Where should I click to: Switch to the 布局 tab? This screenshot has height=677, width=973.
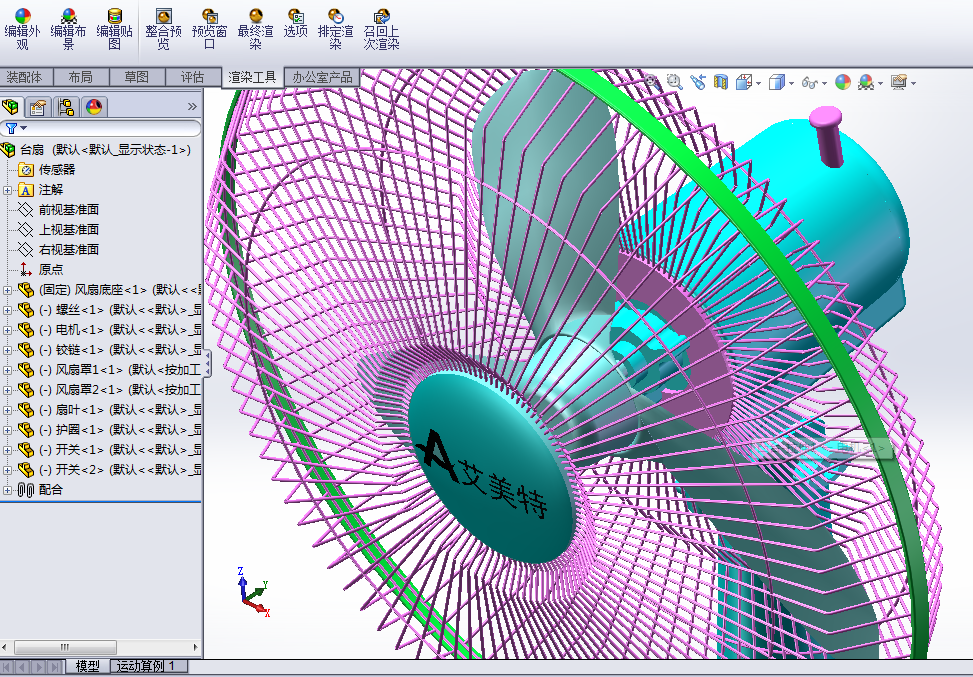click(81, 77)
